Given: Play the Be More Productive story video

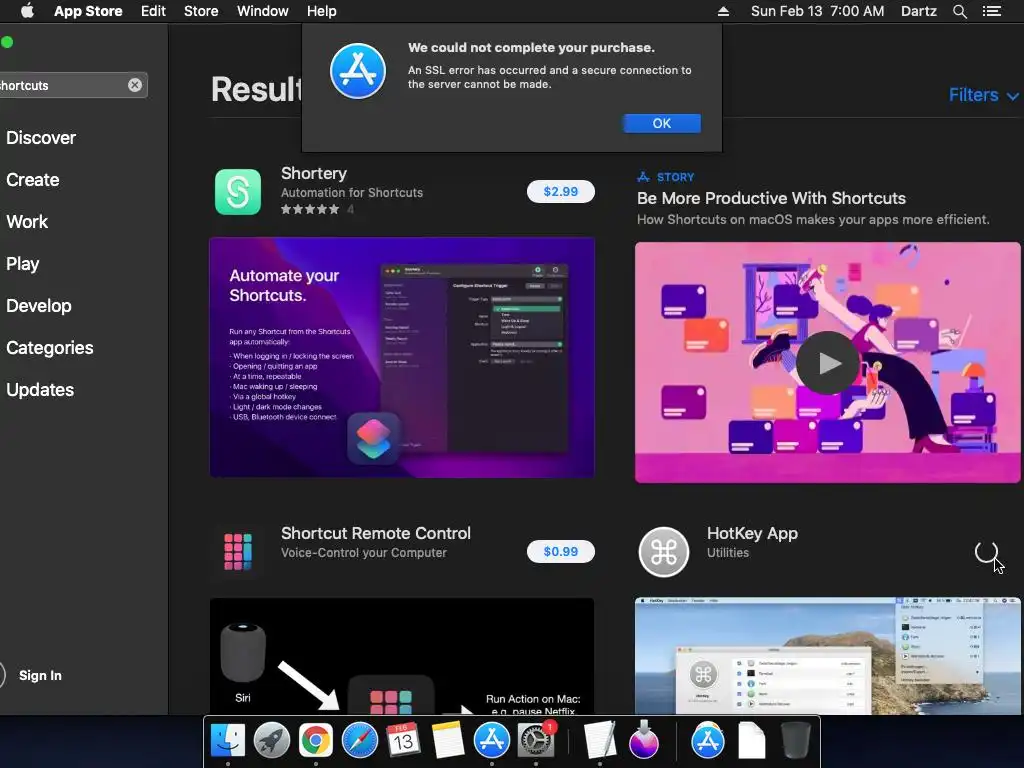Looking at the screenshot, I should pyautogui.click(x=827, y=362).
